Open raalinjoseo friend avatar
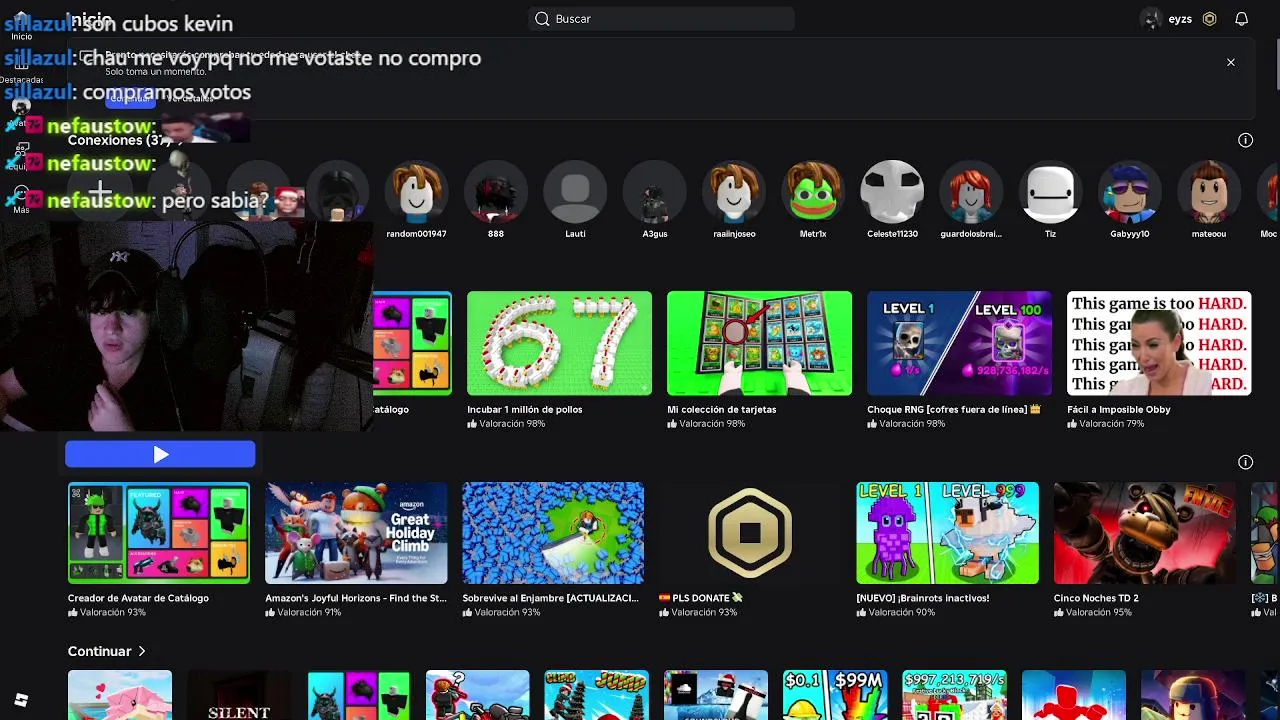Image resolution: width=1280 pixels, height=720 pixels. [x=734, y=191]
